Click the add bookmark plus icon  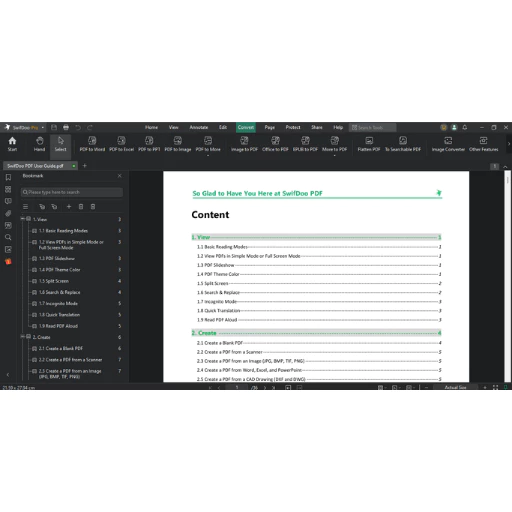(69, 207)
